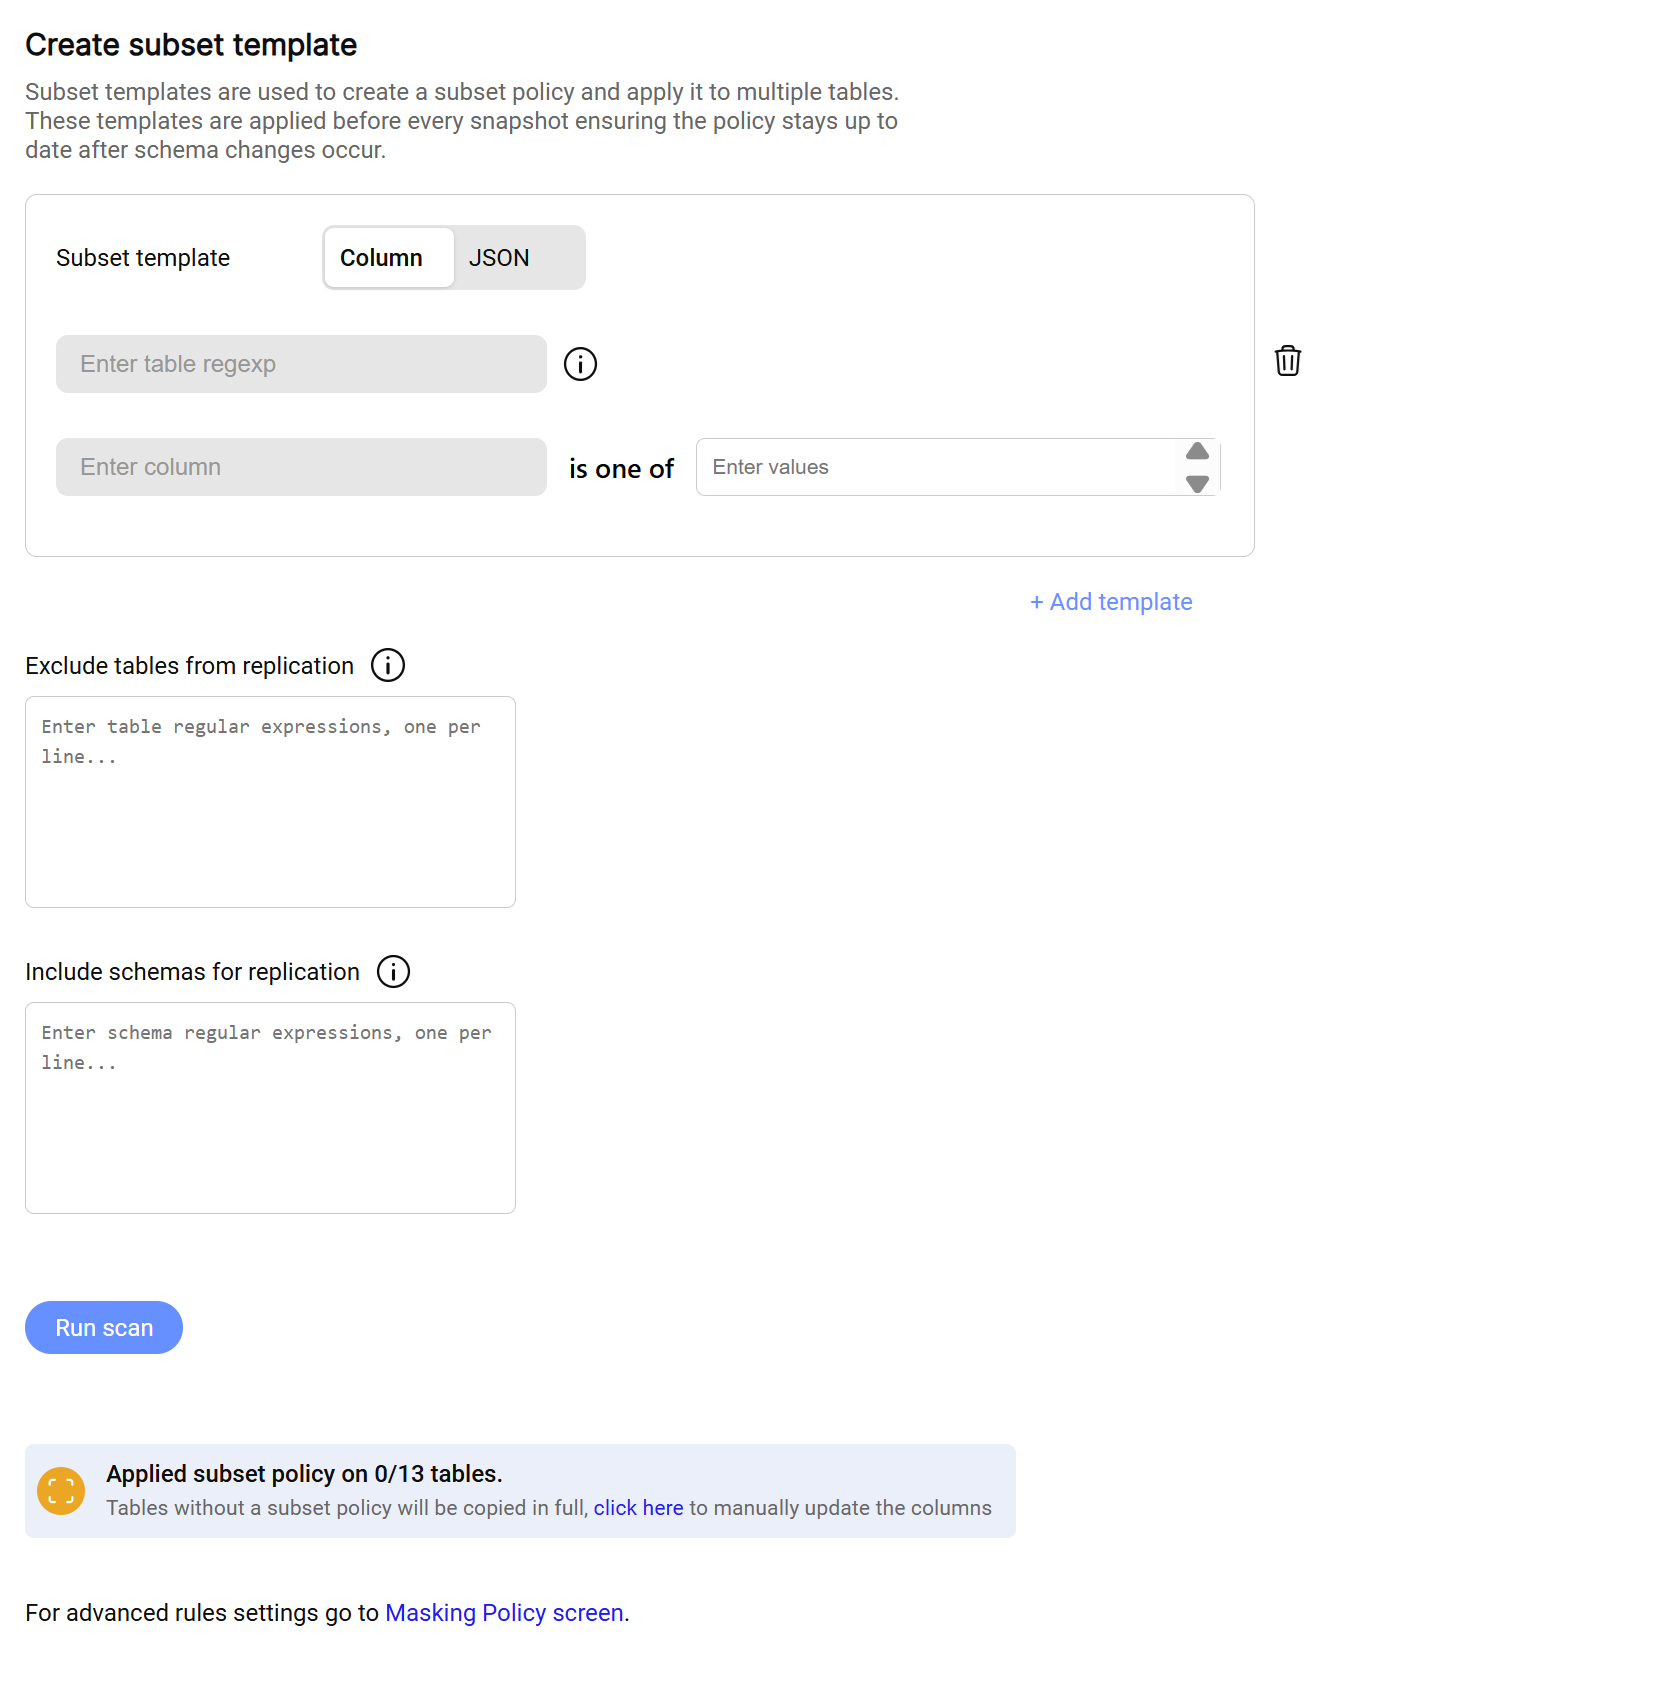Focus the Enter table regexp field
The width and height of the screenshot is (1659, 1690).
(x=301, y=364)
